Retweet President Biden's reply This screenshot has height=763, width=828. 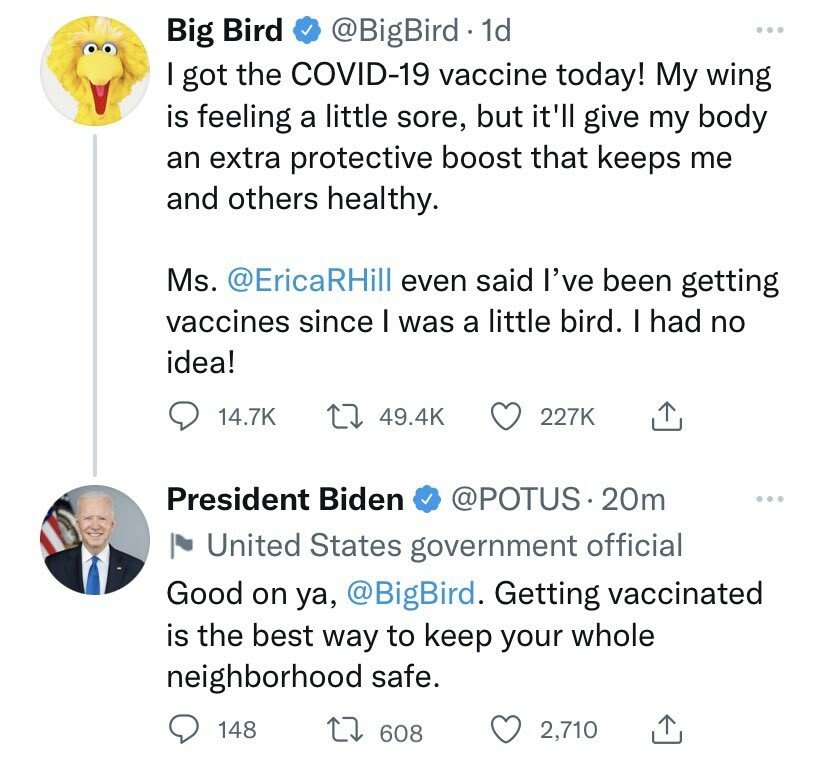pos(344,729)
